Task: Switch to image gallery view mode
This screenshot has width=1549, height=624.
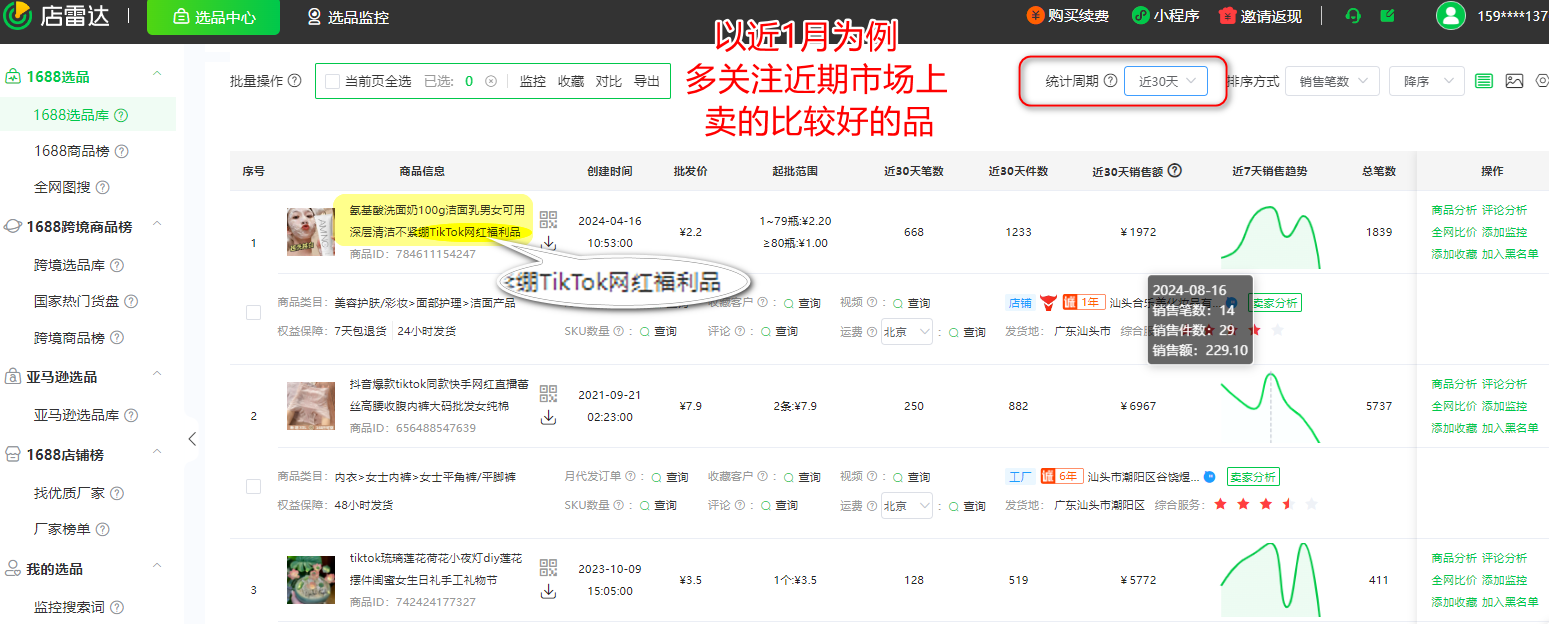Action: (1512, 80)
